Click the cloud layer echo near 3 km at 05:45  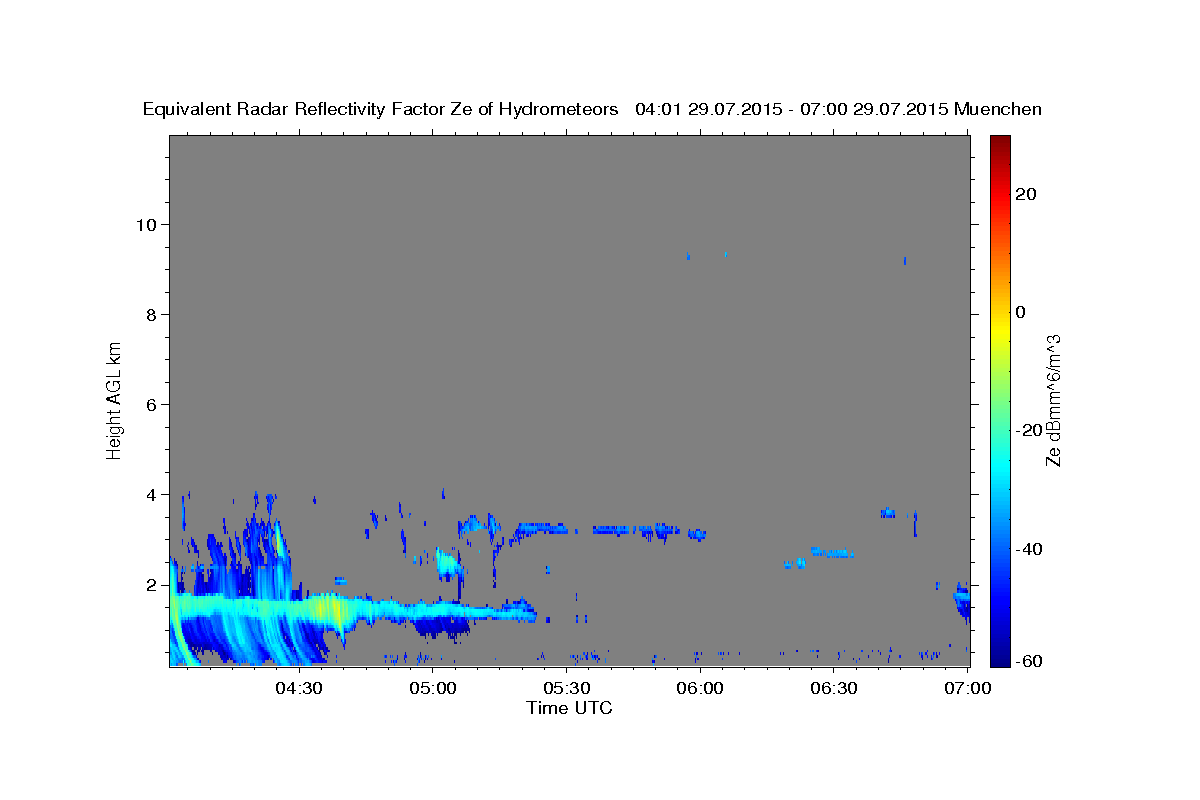[636, 529]
